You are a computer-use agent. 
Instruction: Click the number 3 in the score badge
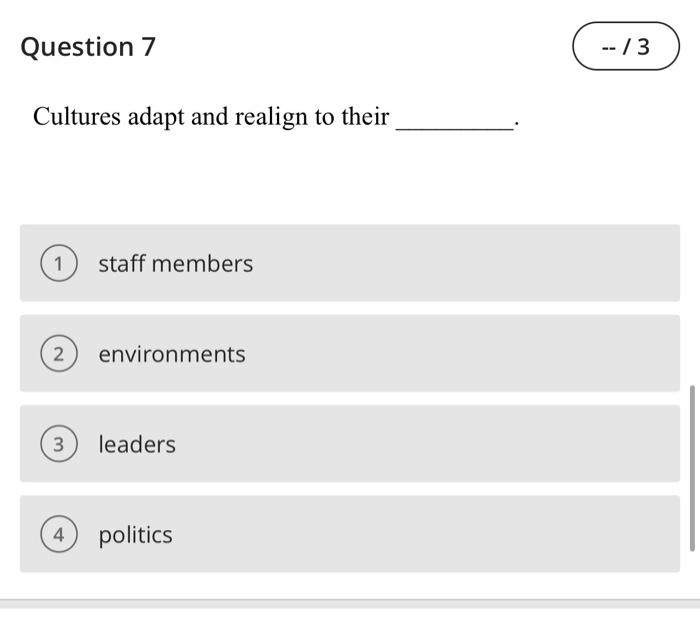pyautogui.click(x=642, y=47)
